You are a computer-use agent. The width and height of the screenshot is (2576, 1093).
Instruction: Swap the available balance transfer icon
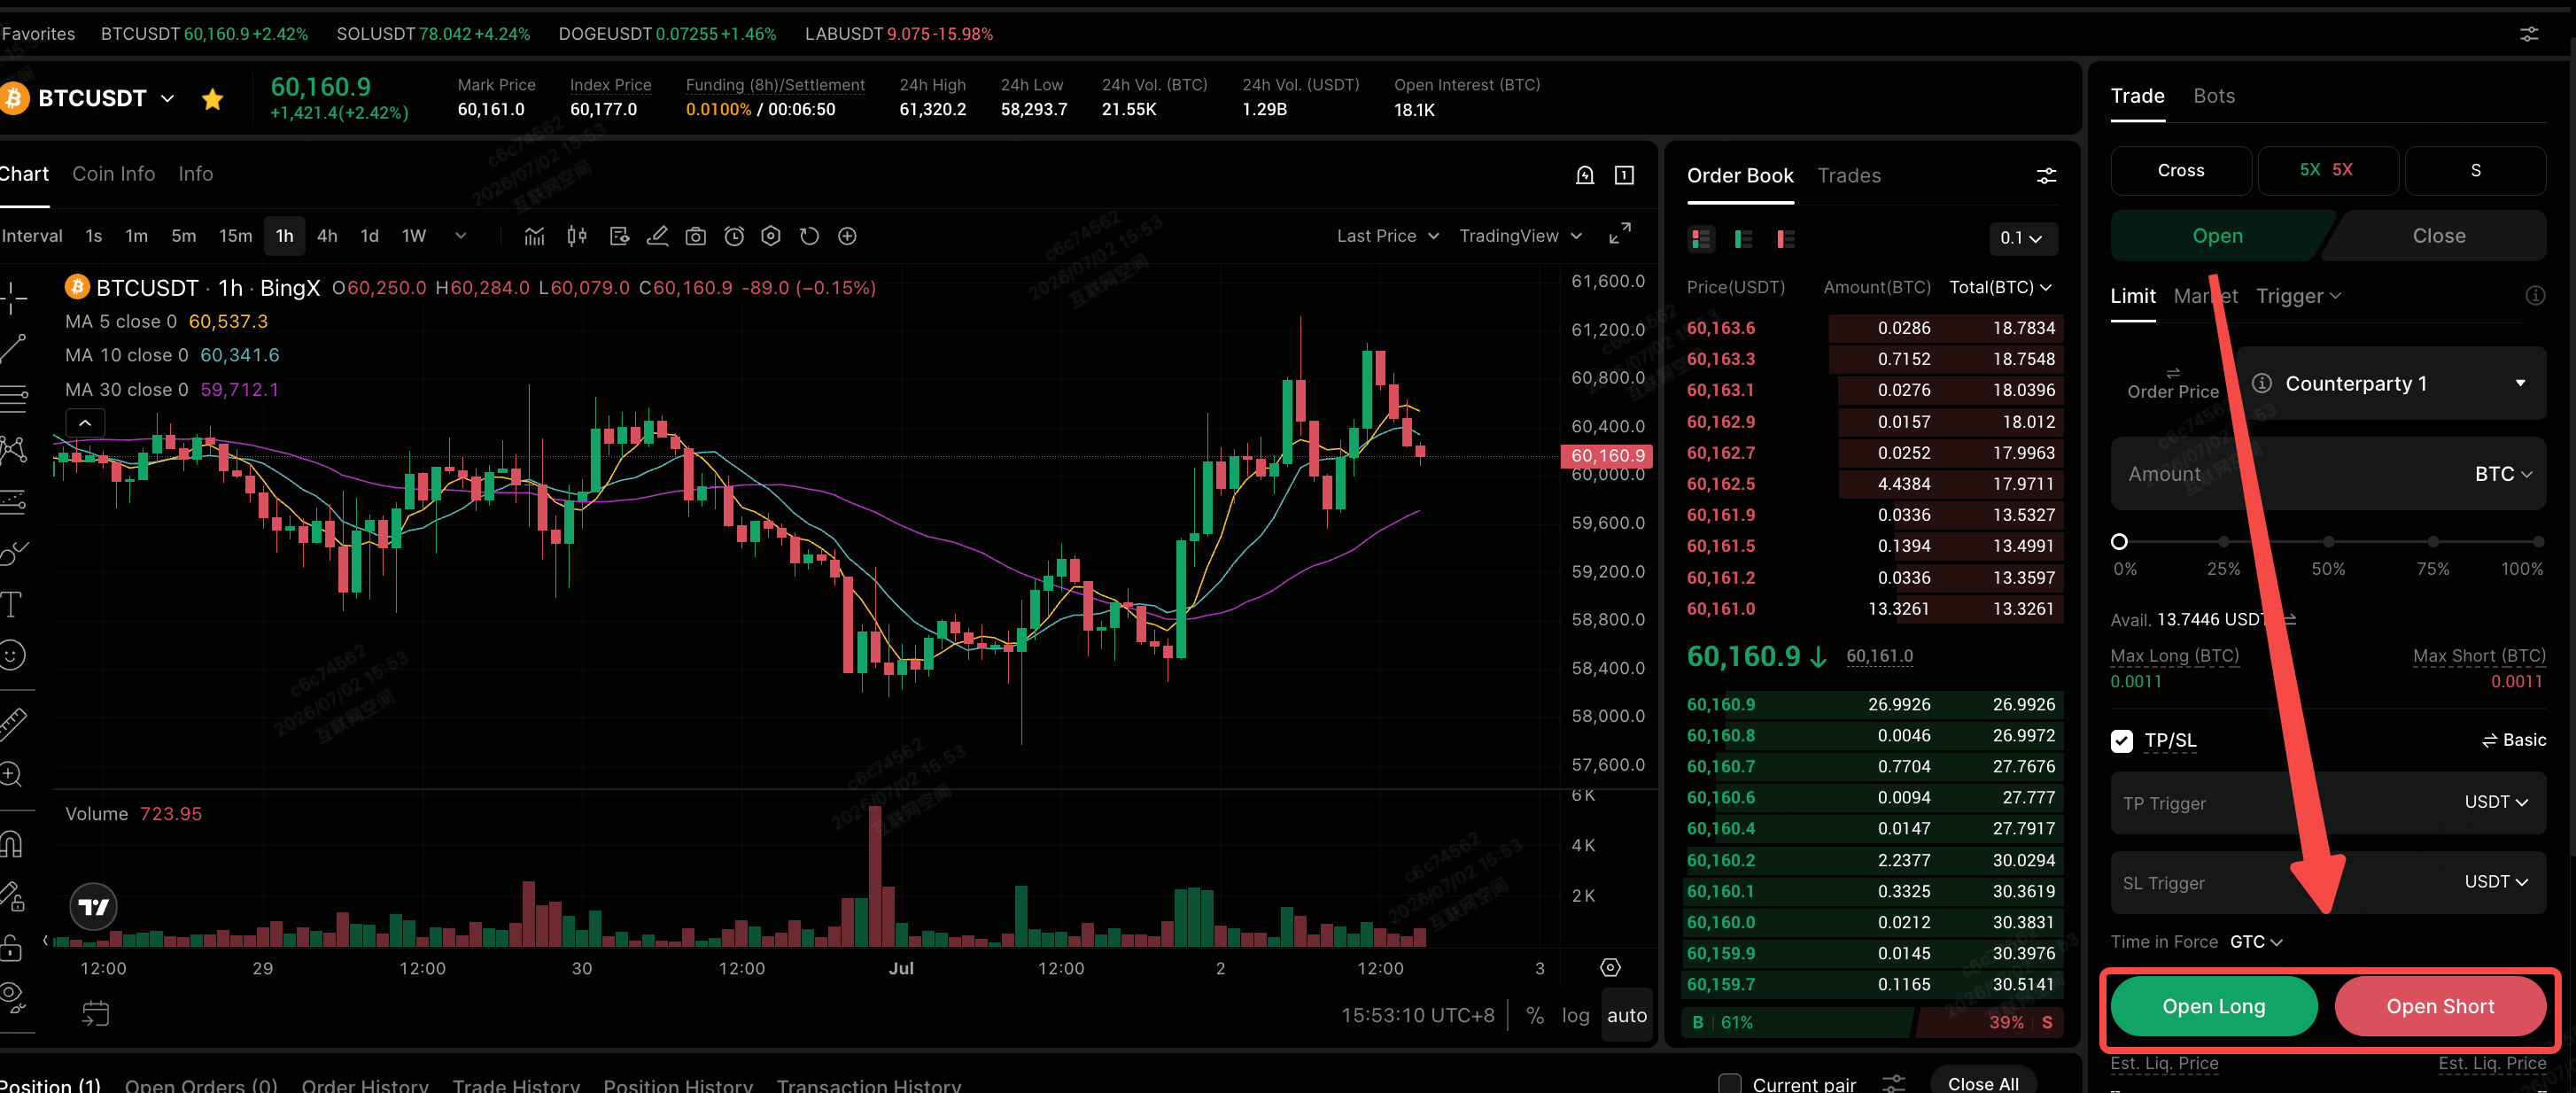(2289, 620)
